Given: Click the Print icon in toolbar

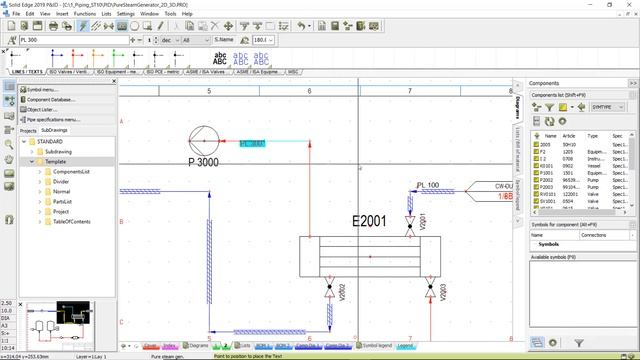Looking at the screenshot, I should [53, 26].
